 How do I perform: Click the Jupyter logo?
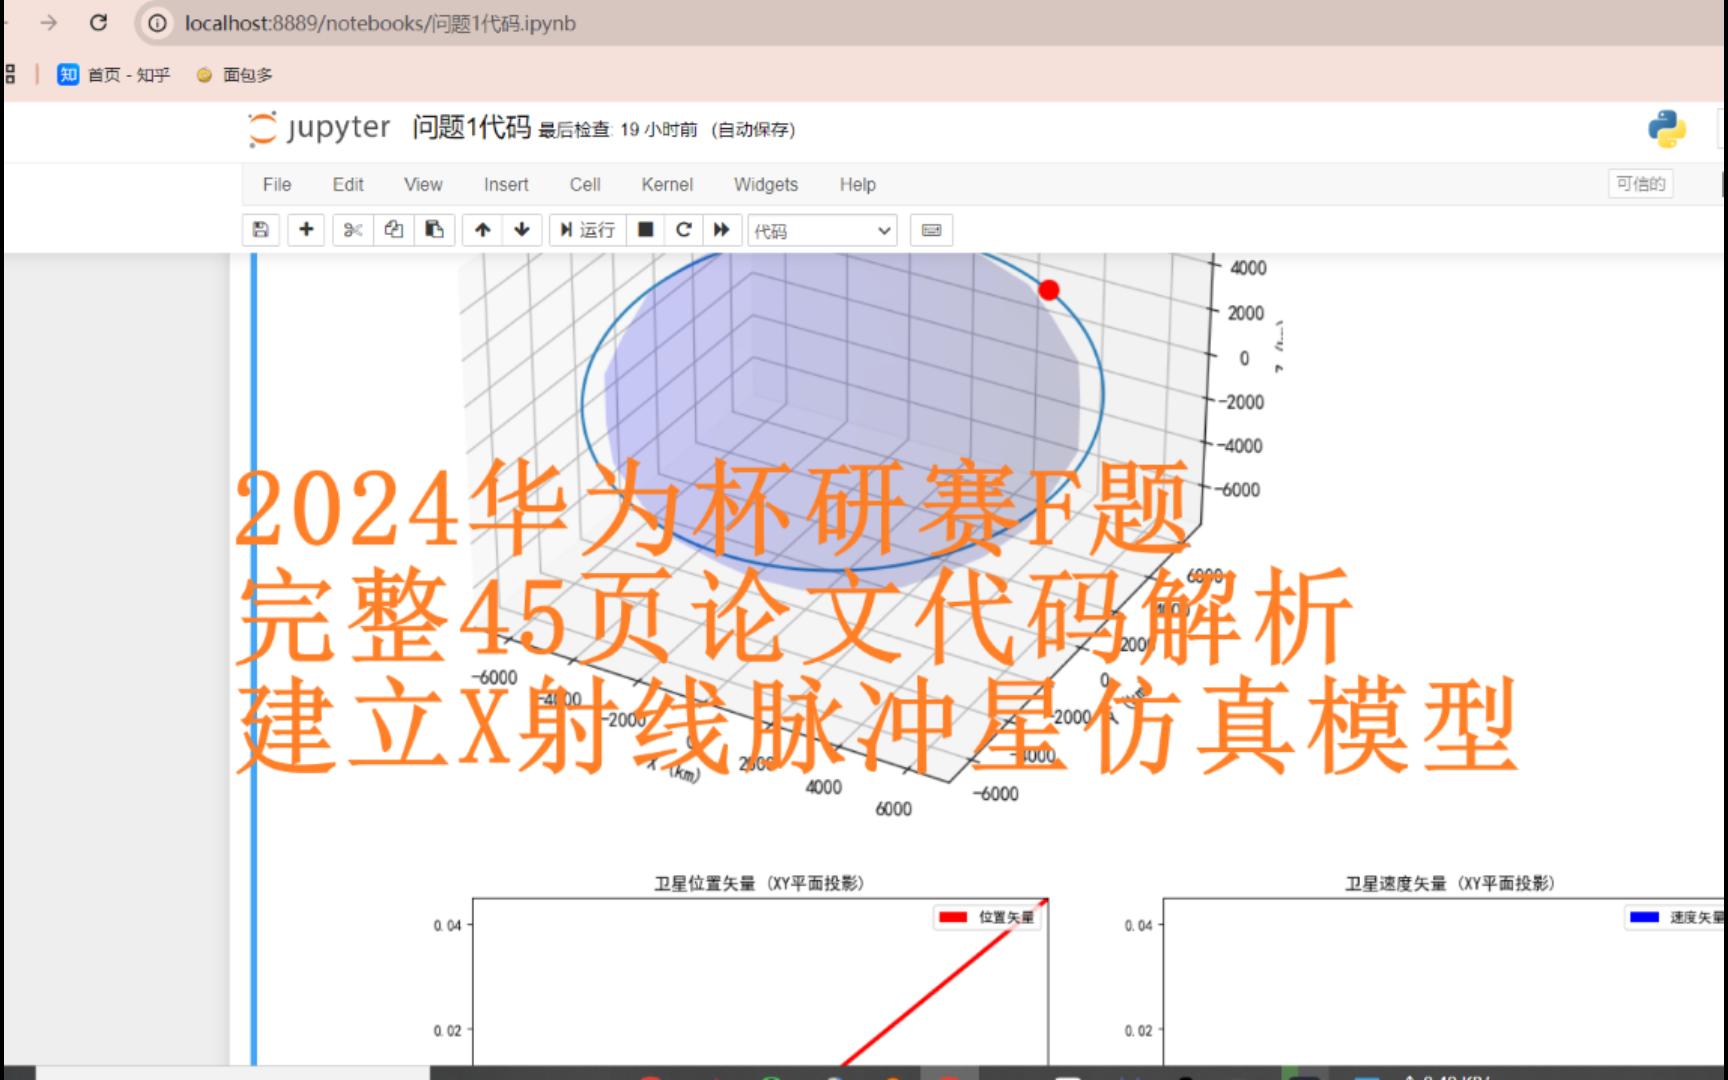pos(319,128)
